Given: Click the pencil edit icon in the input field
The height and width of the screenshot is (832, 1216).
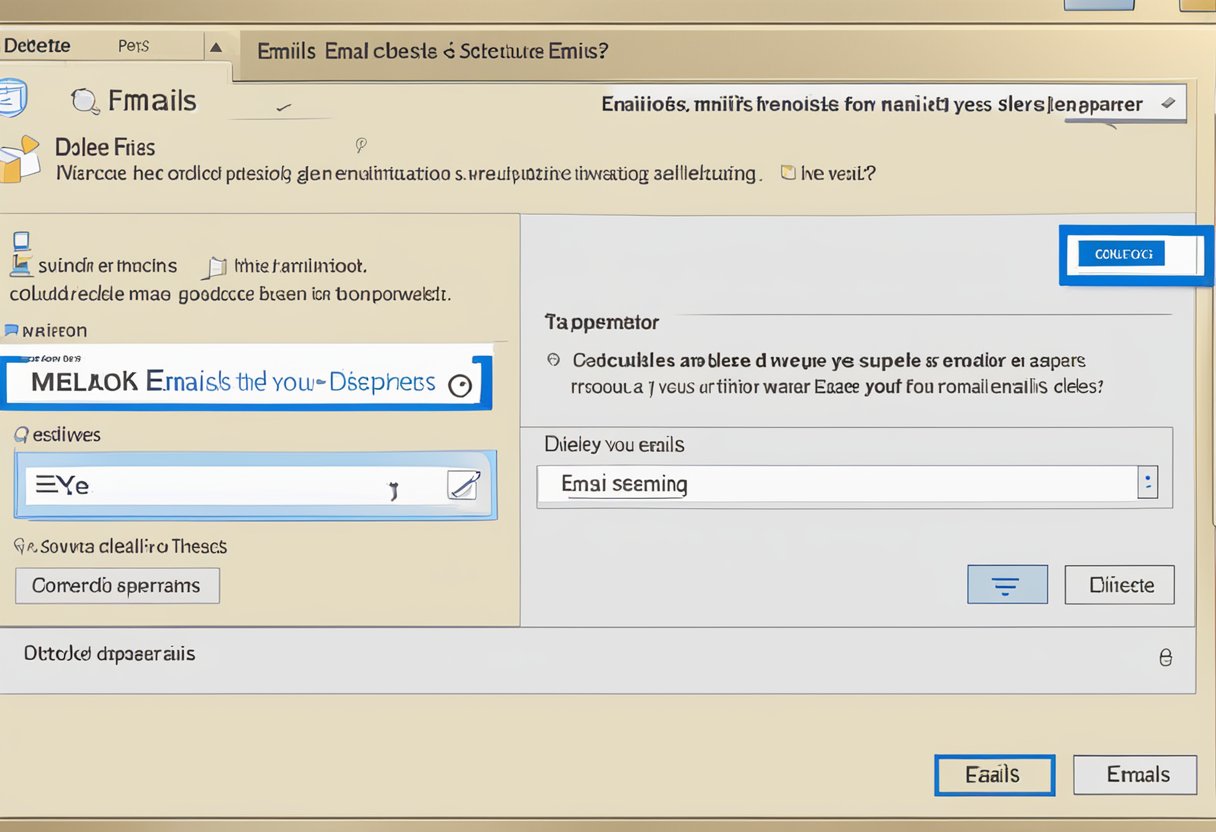Looking at the screenshot, I should (462, 484).
